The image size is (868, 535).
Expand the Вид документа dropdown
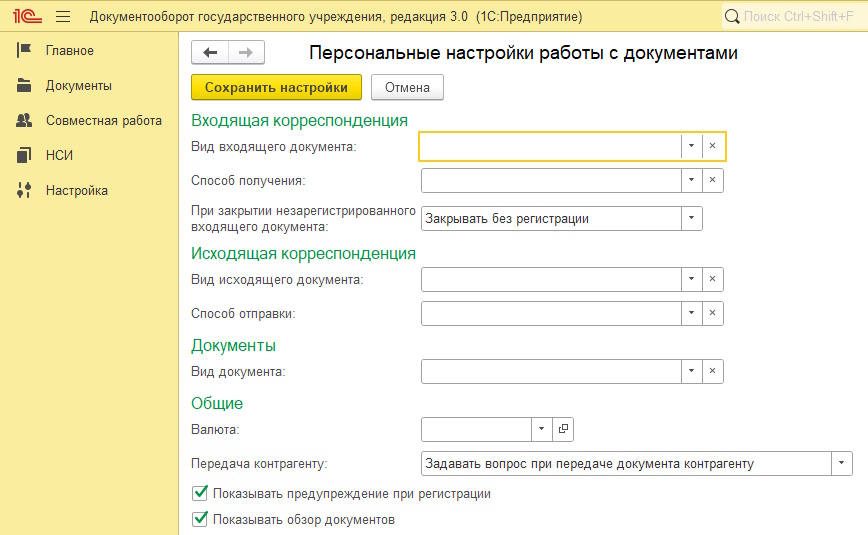691,371
